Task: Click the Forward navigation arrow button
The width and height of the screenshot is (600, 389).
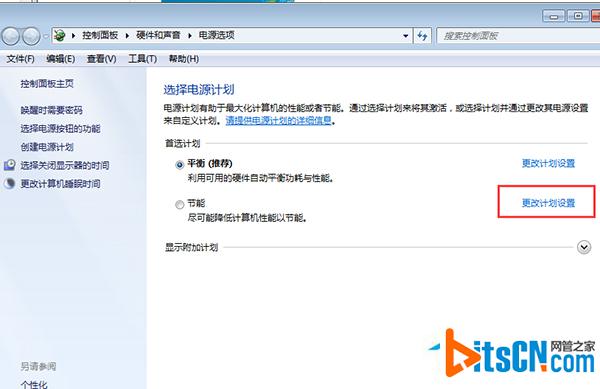Action: tap(31, 36)
